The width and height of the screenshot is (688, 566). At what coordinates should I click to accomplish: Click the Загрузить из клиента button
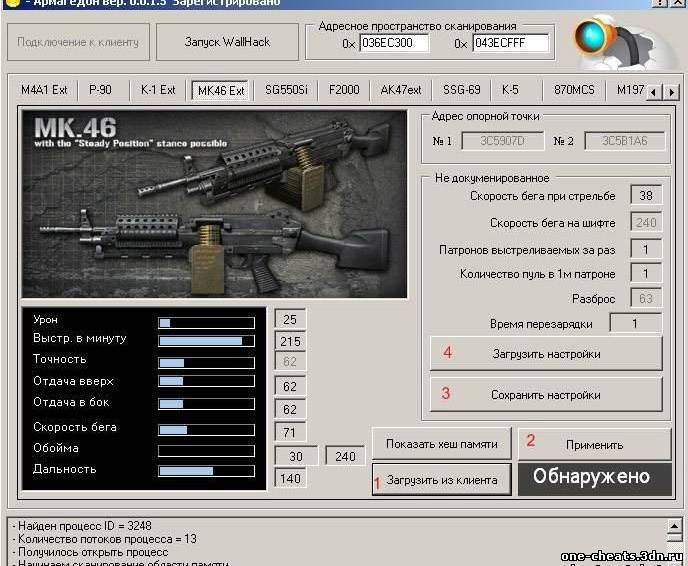click(x=441, y=480)
